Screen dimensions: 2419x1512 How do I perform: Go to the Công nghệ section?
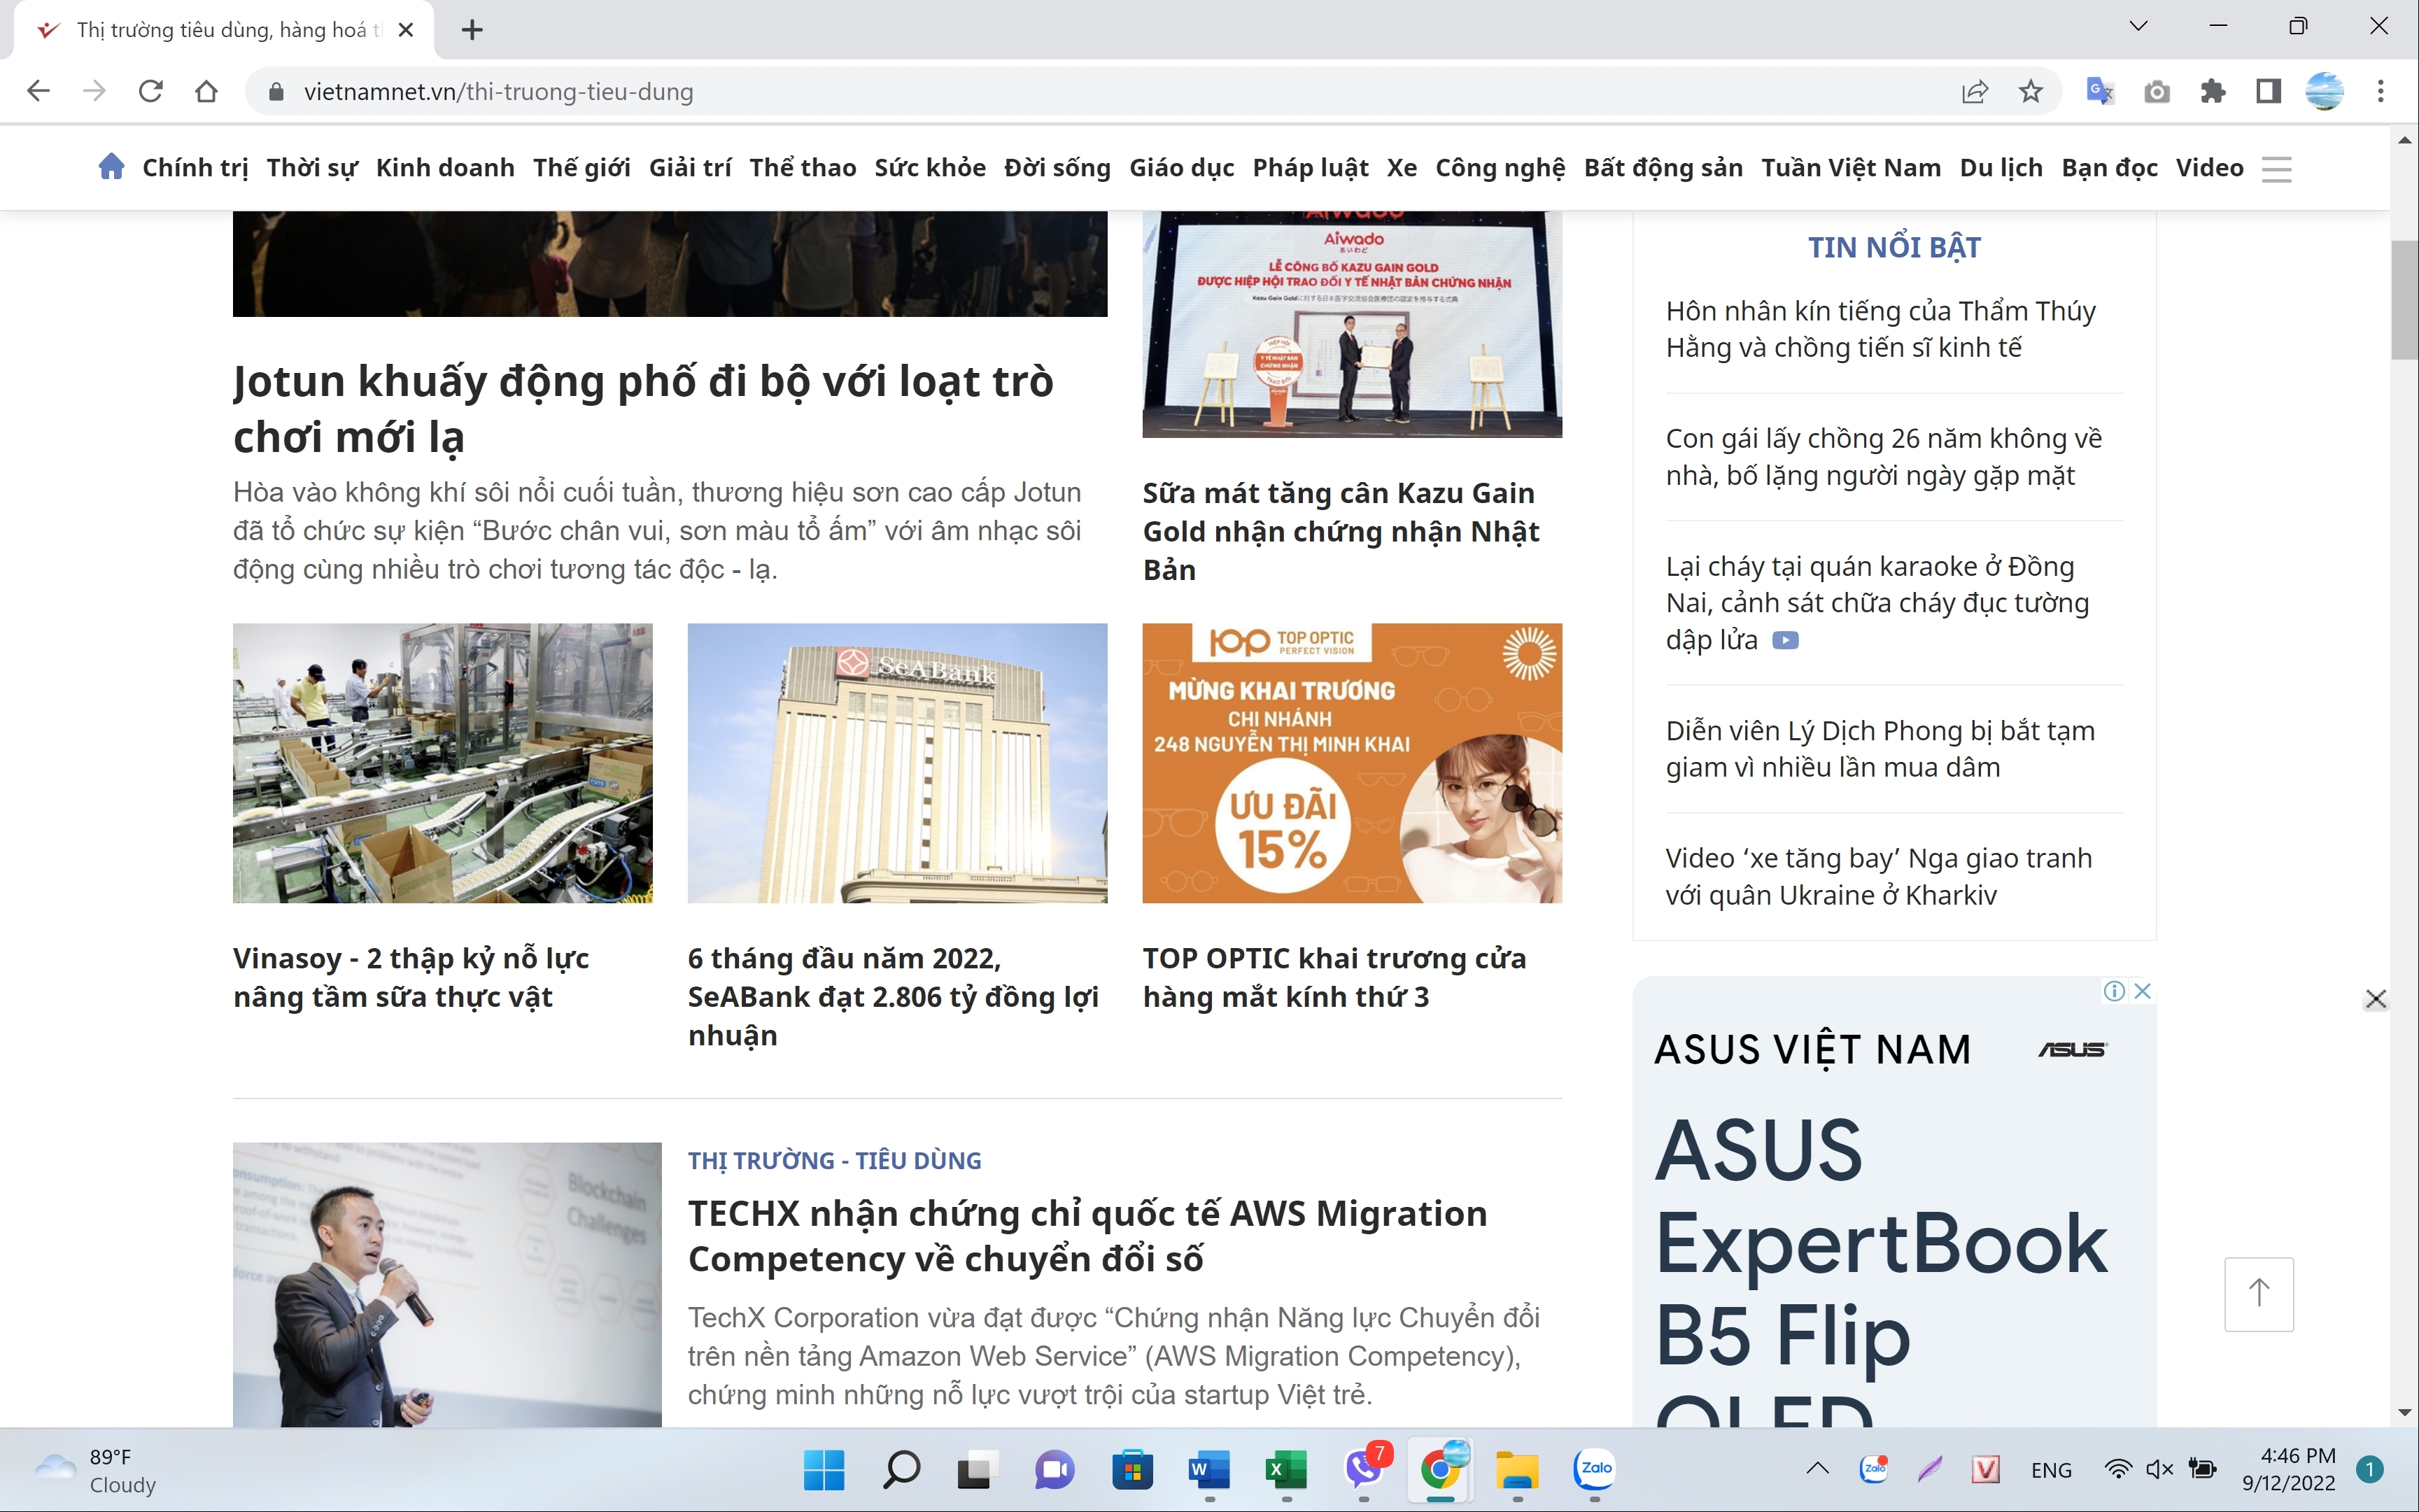coord(1500,168)
